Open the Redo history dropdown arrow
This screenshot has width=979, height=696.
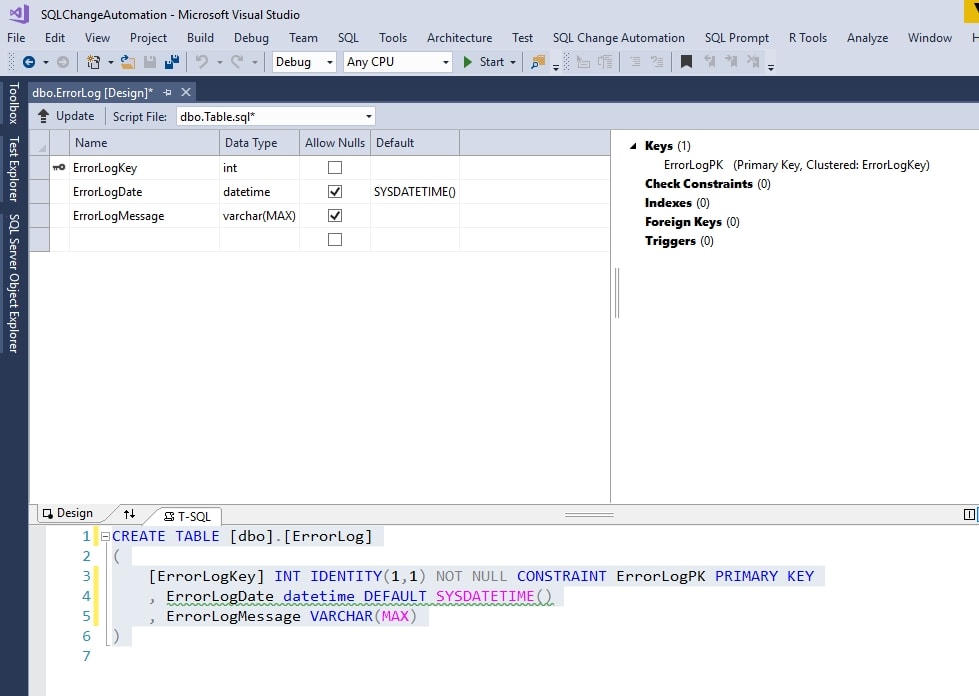255,62
